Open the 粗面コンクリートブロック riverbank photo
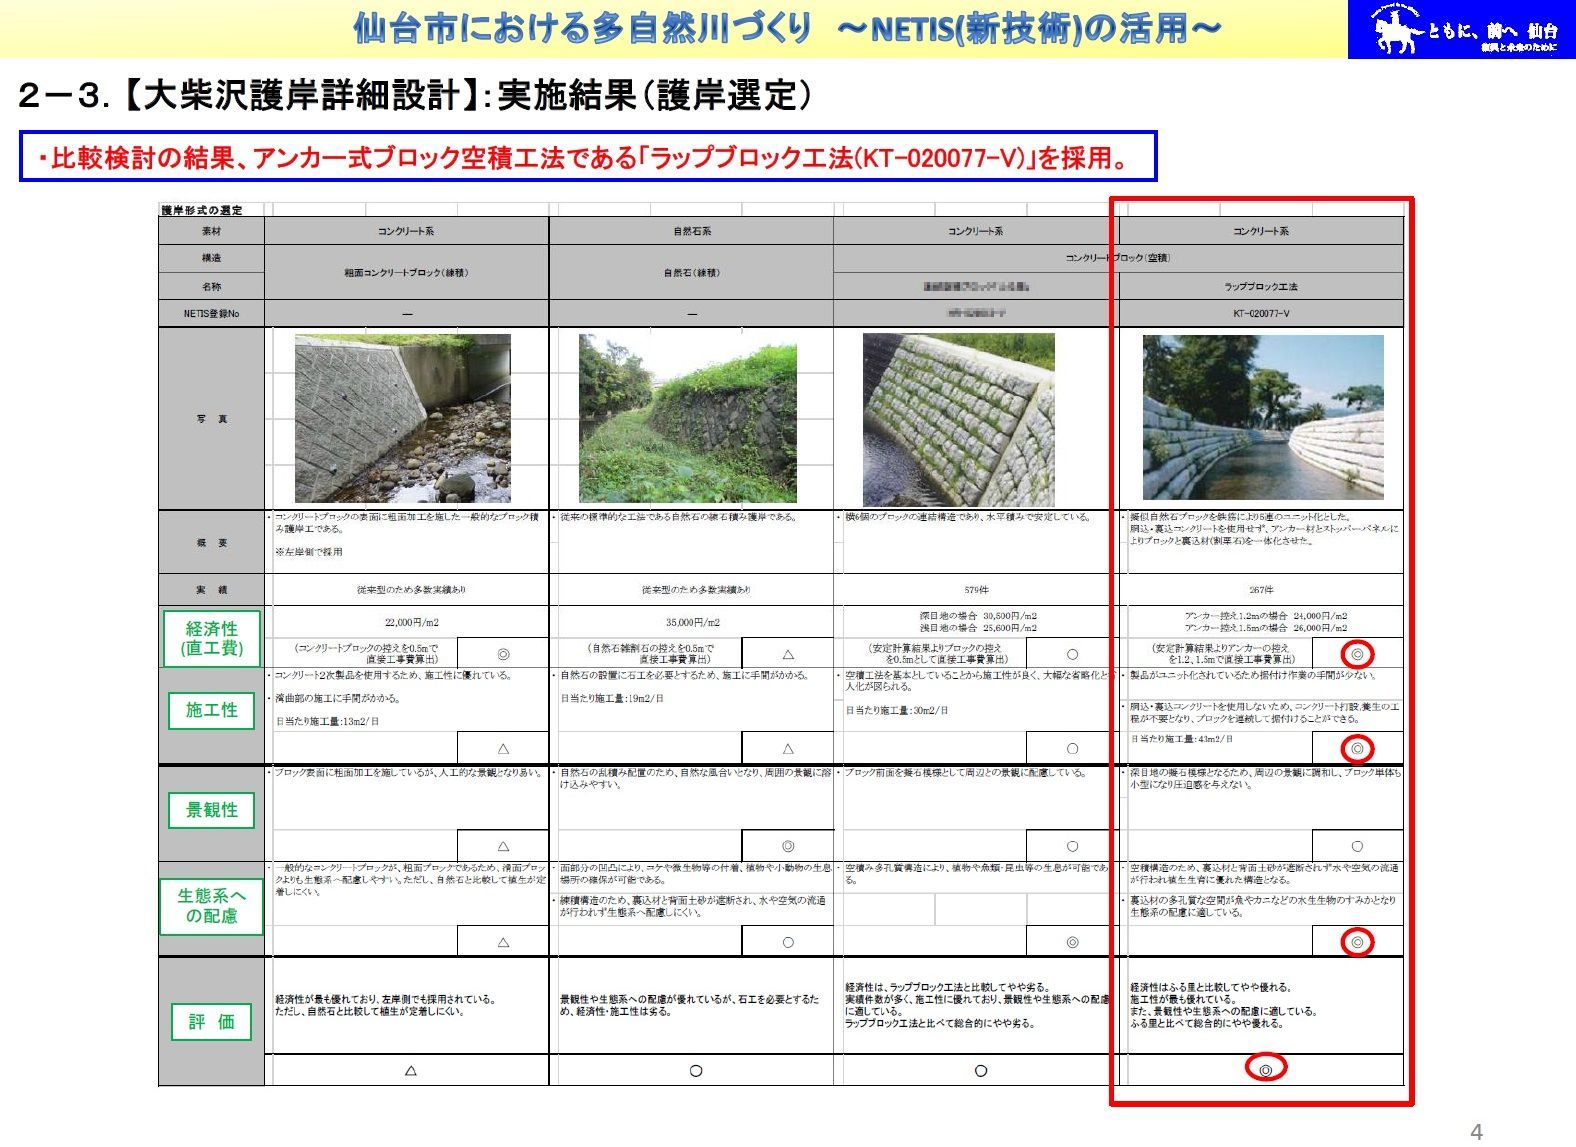Viewport: 1576px width, 1147px height. [x=402, y=418]
